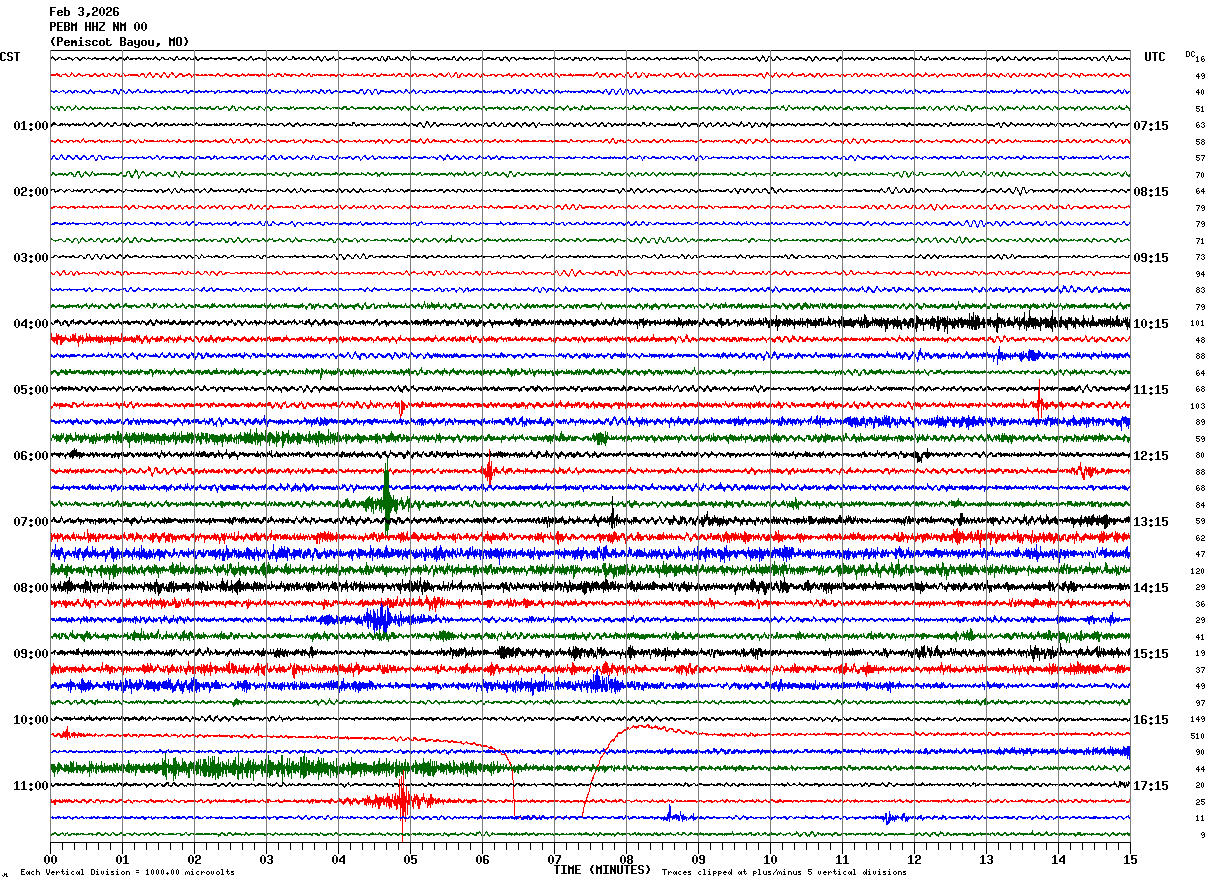Viewport: 1210px width, 886px height.
Task: Select the 01:00 CST time label
Action: 31,126
